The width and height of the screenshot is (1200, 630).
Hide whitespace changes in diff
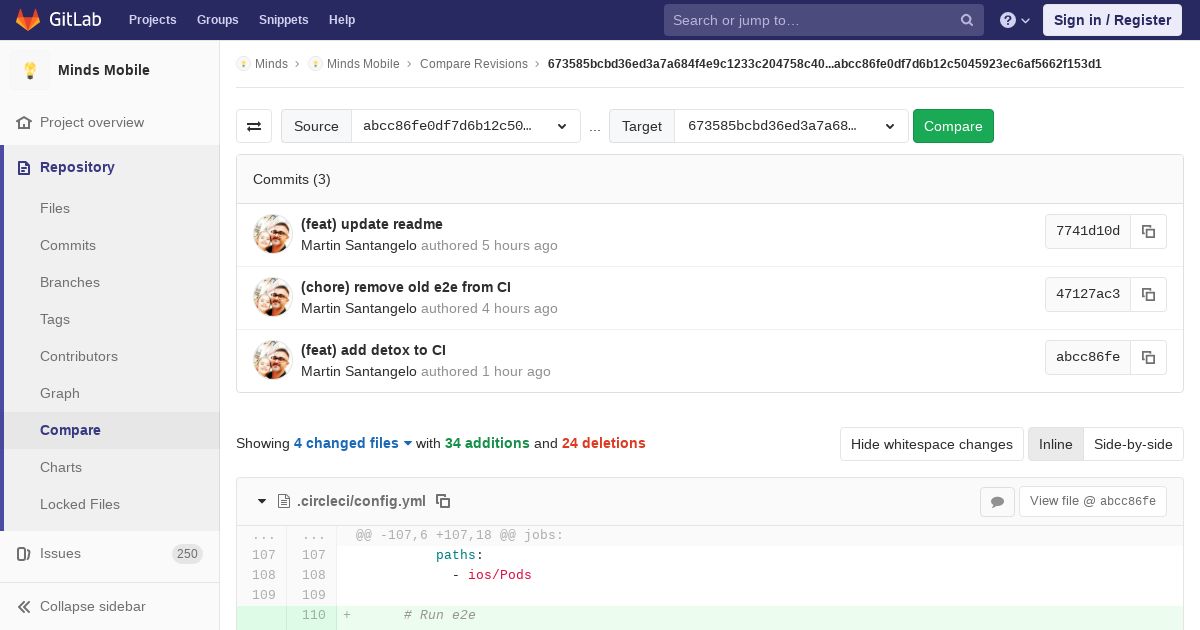coord(931,444)
